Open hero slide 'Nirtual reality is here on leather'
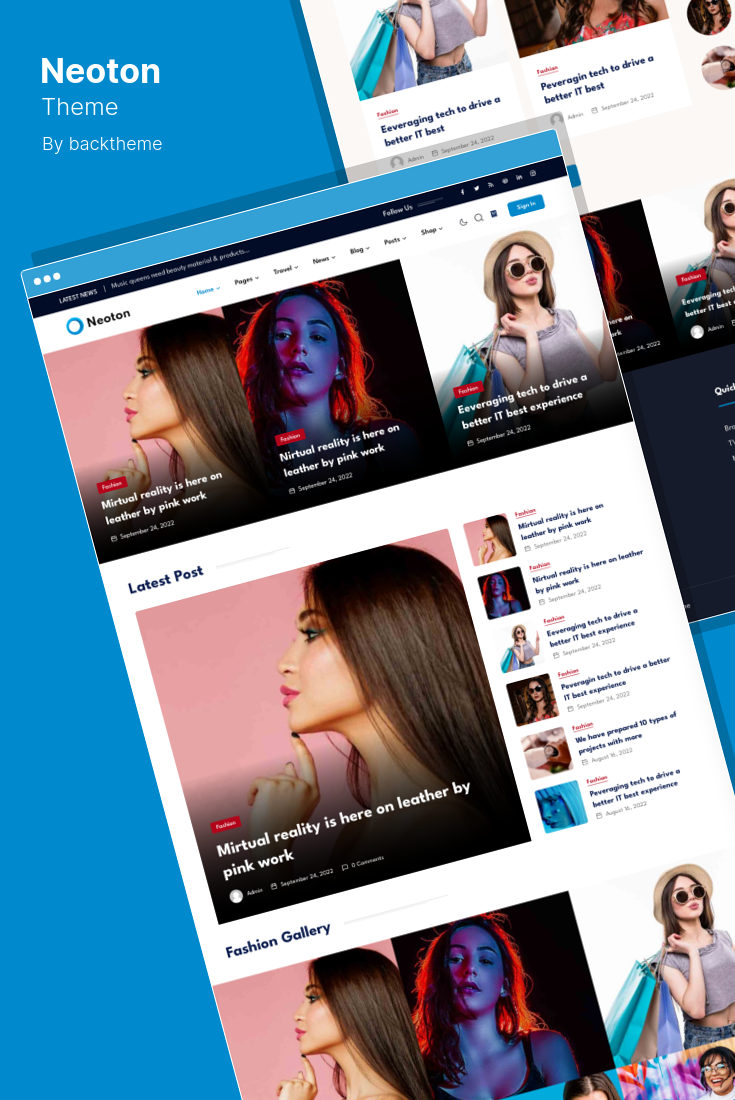Viewport: 735px width, 1100px height. coord(339,450)
